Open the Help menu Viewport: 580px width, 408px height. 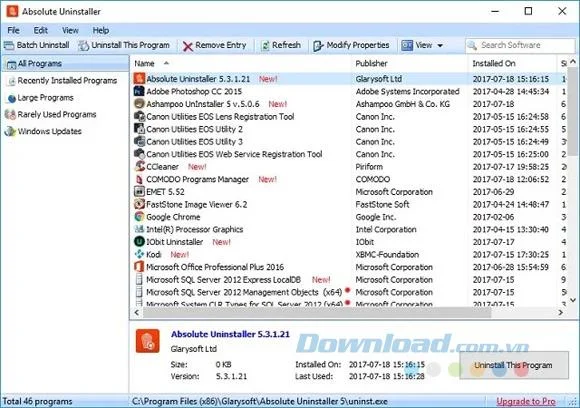pyautogui.click(x=101, y=30)
